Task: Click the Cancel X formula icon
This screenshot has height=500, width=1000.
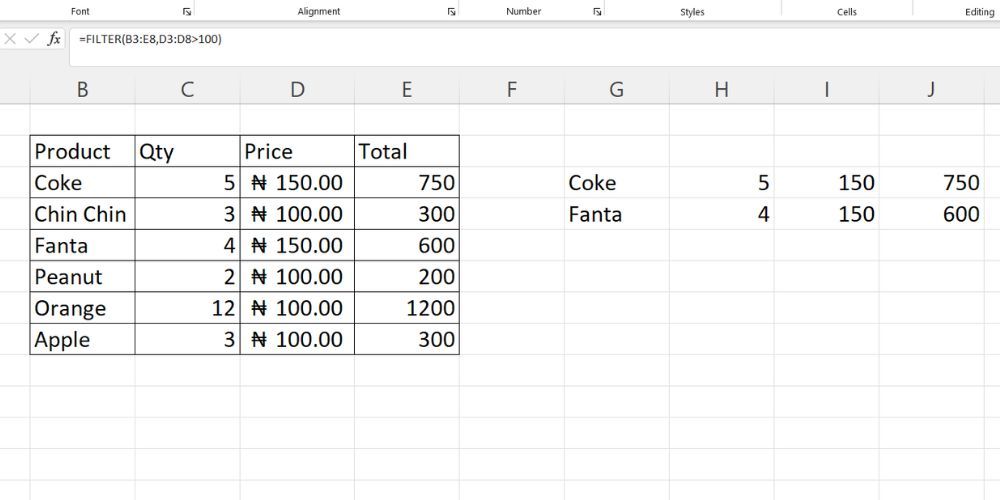Action: (x=10, y=39)
